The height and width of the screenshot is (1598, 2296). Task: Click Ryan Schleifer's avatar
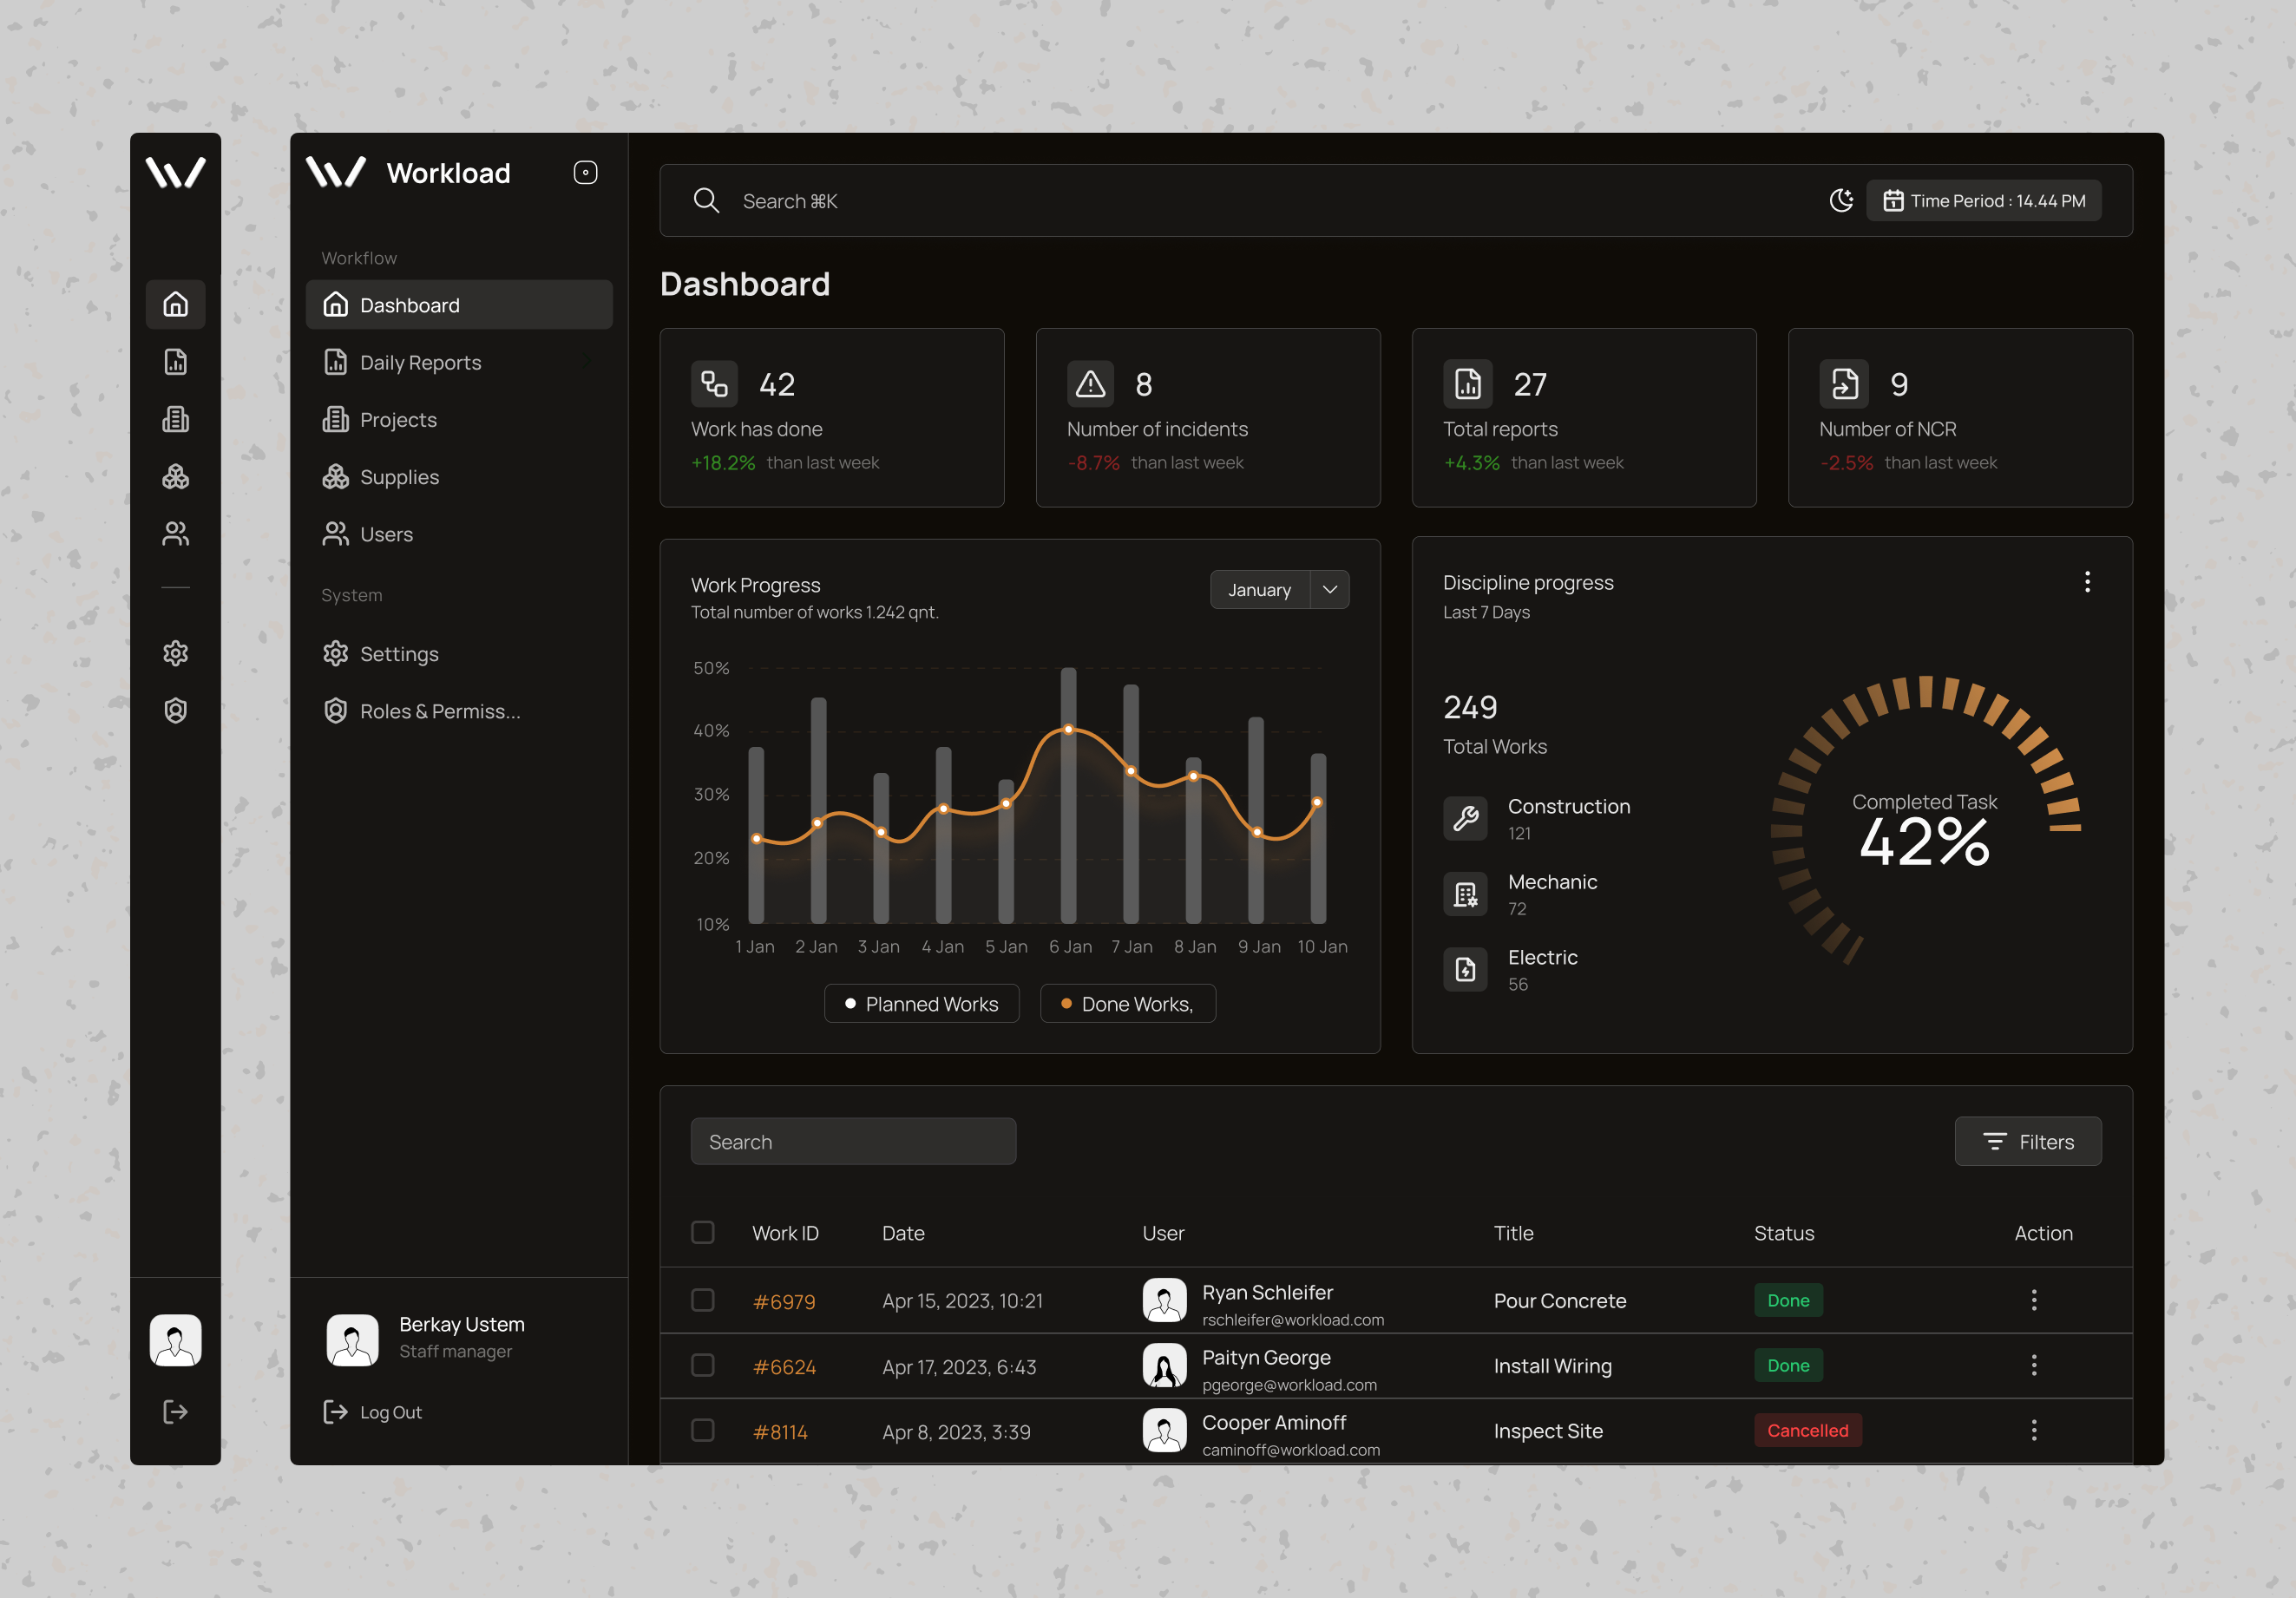(x=1164, y=1300)
